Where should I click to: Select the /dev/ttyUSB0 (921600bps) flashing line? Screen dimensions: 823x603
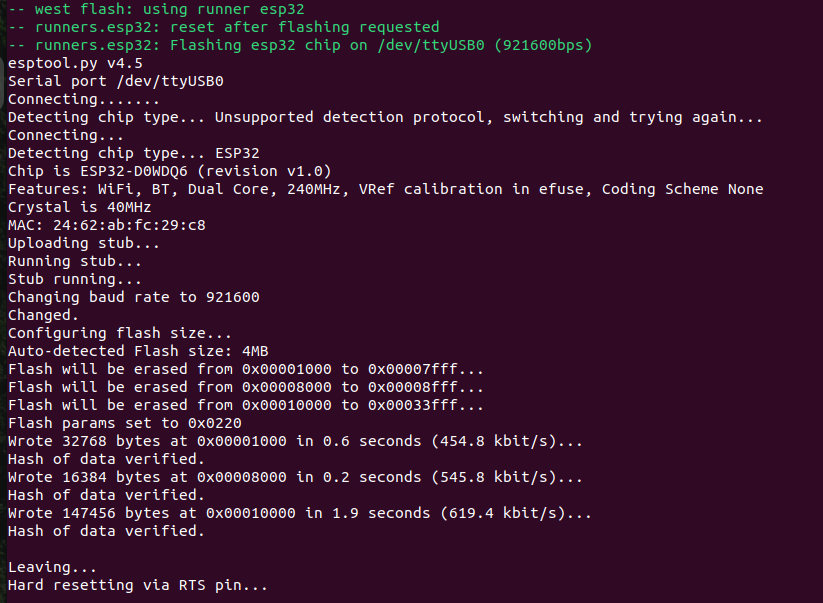pyautogui.click(x=300, y=45)
